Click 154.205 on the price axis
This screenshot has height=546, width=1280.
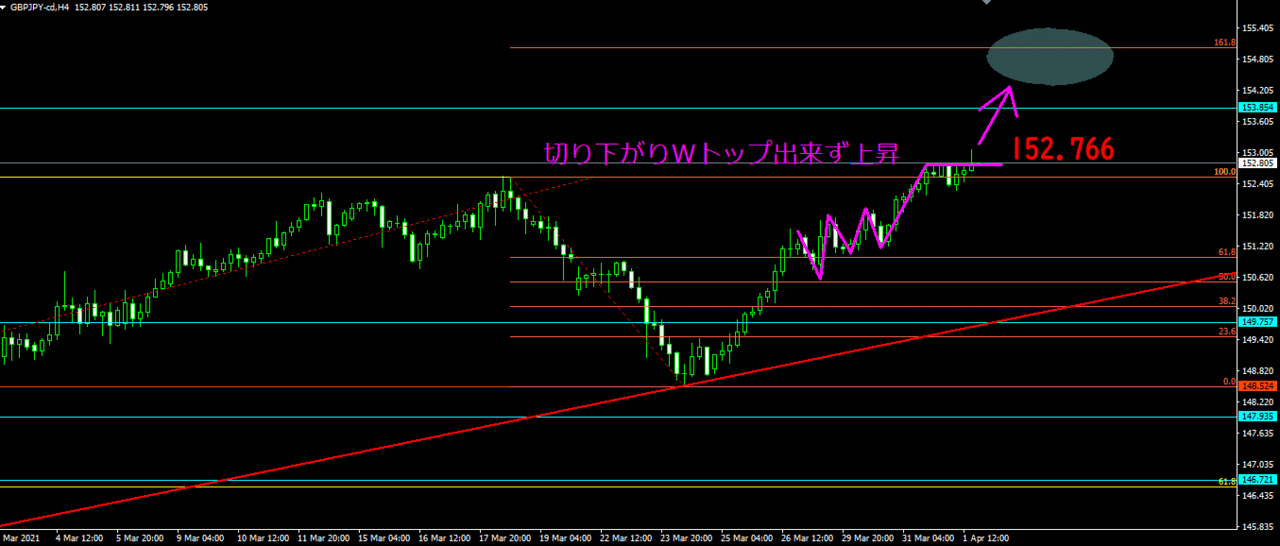point(1258,91)
